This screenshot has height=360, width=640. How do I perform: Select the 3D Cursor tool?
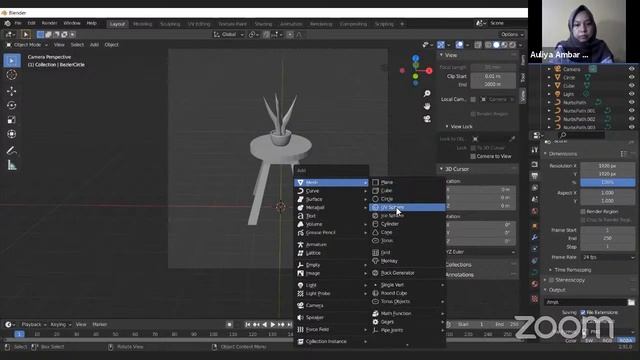coord(12,75)
